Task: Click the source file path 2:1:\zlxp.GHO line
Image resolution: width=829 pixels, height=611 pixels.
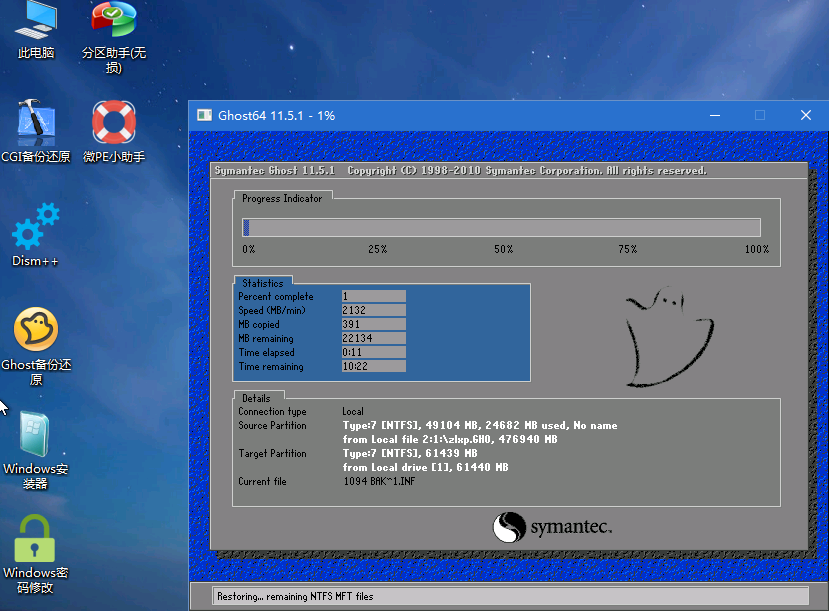Action: (450, 439)
